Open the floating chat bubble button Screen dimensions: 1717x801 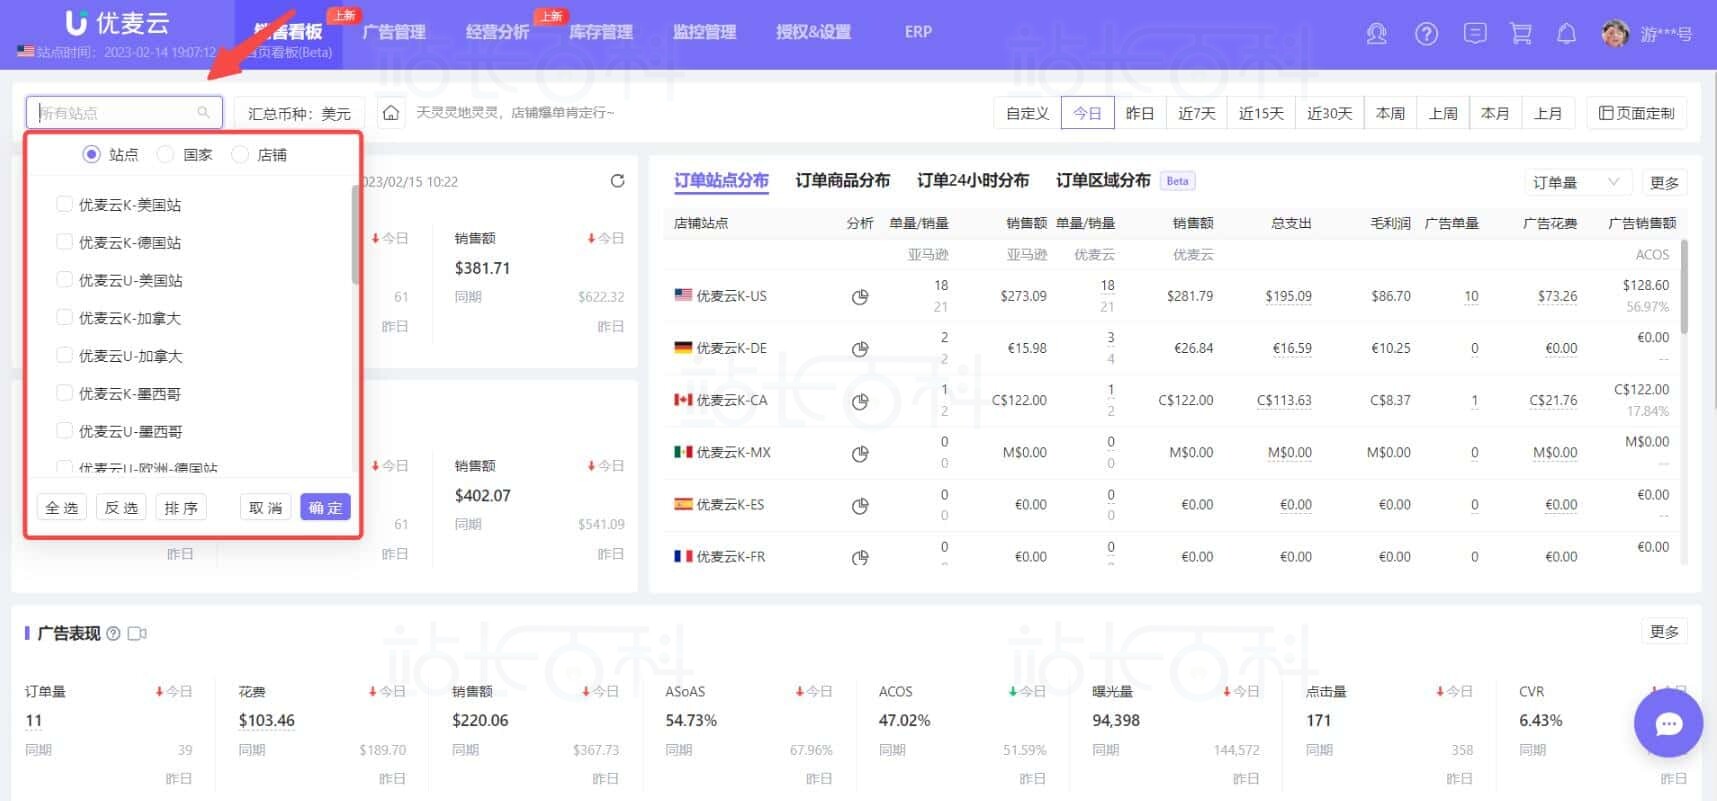(1668, 724)
